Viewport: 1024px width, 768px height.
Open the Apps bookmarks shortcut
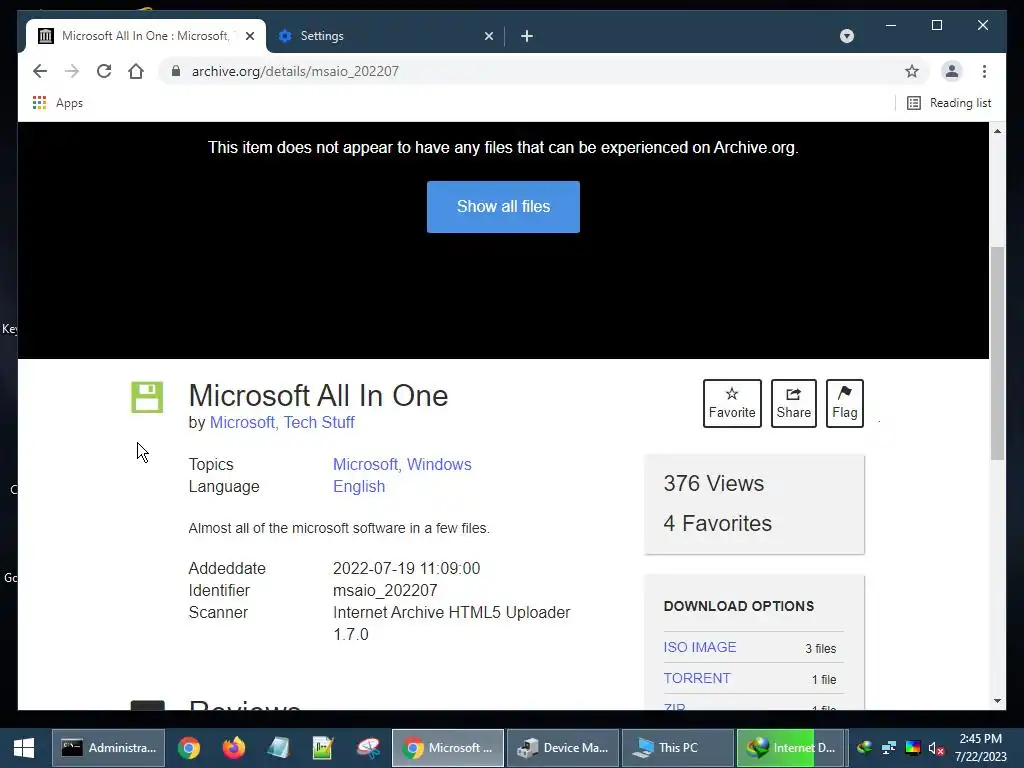[x=57, y=103]
